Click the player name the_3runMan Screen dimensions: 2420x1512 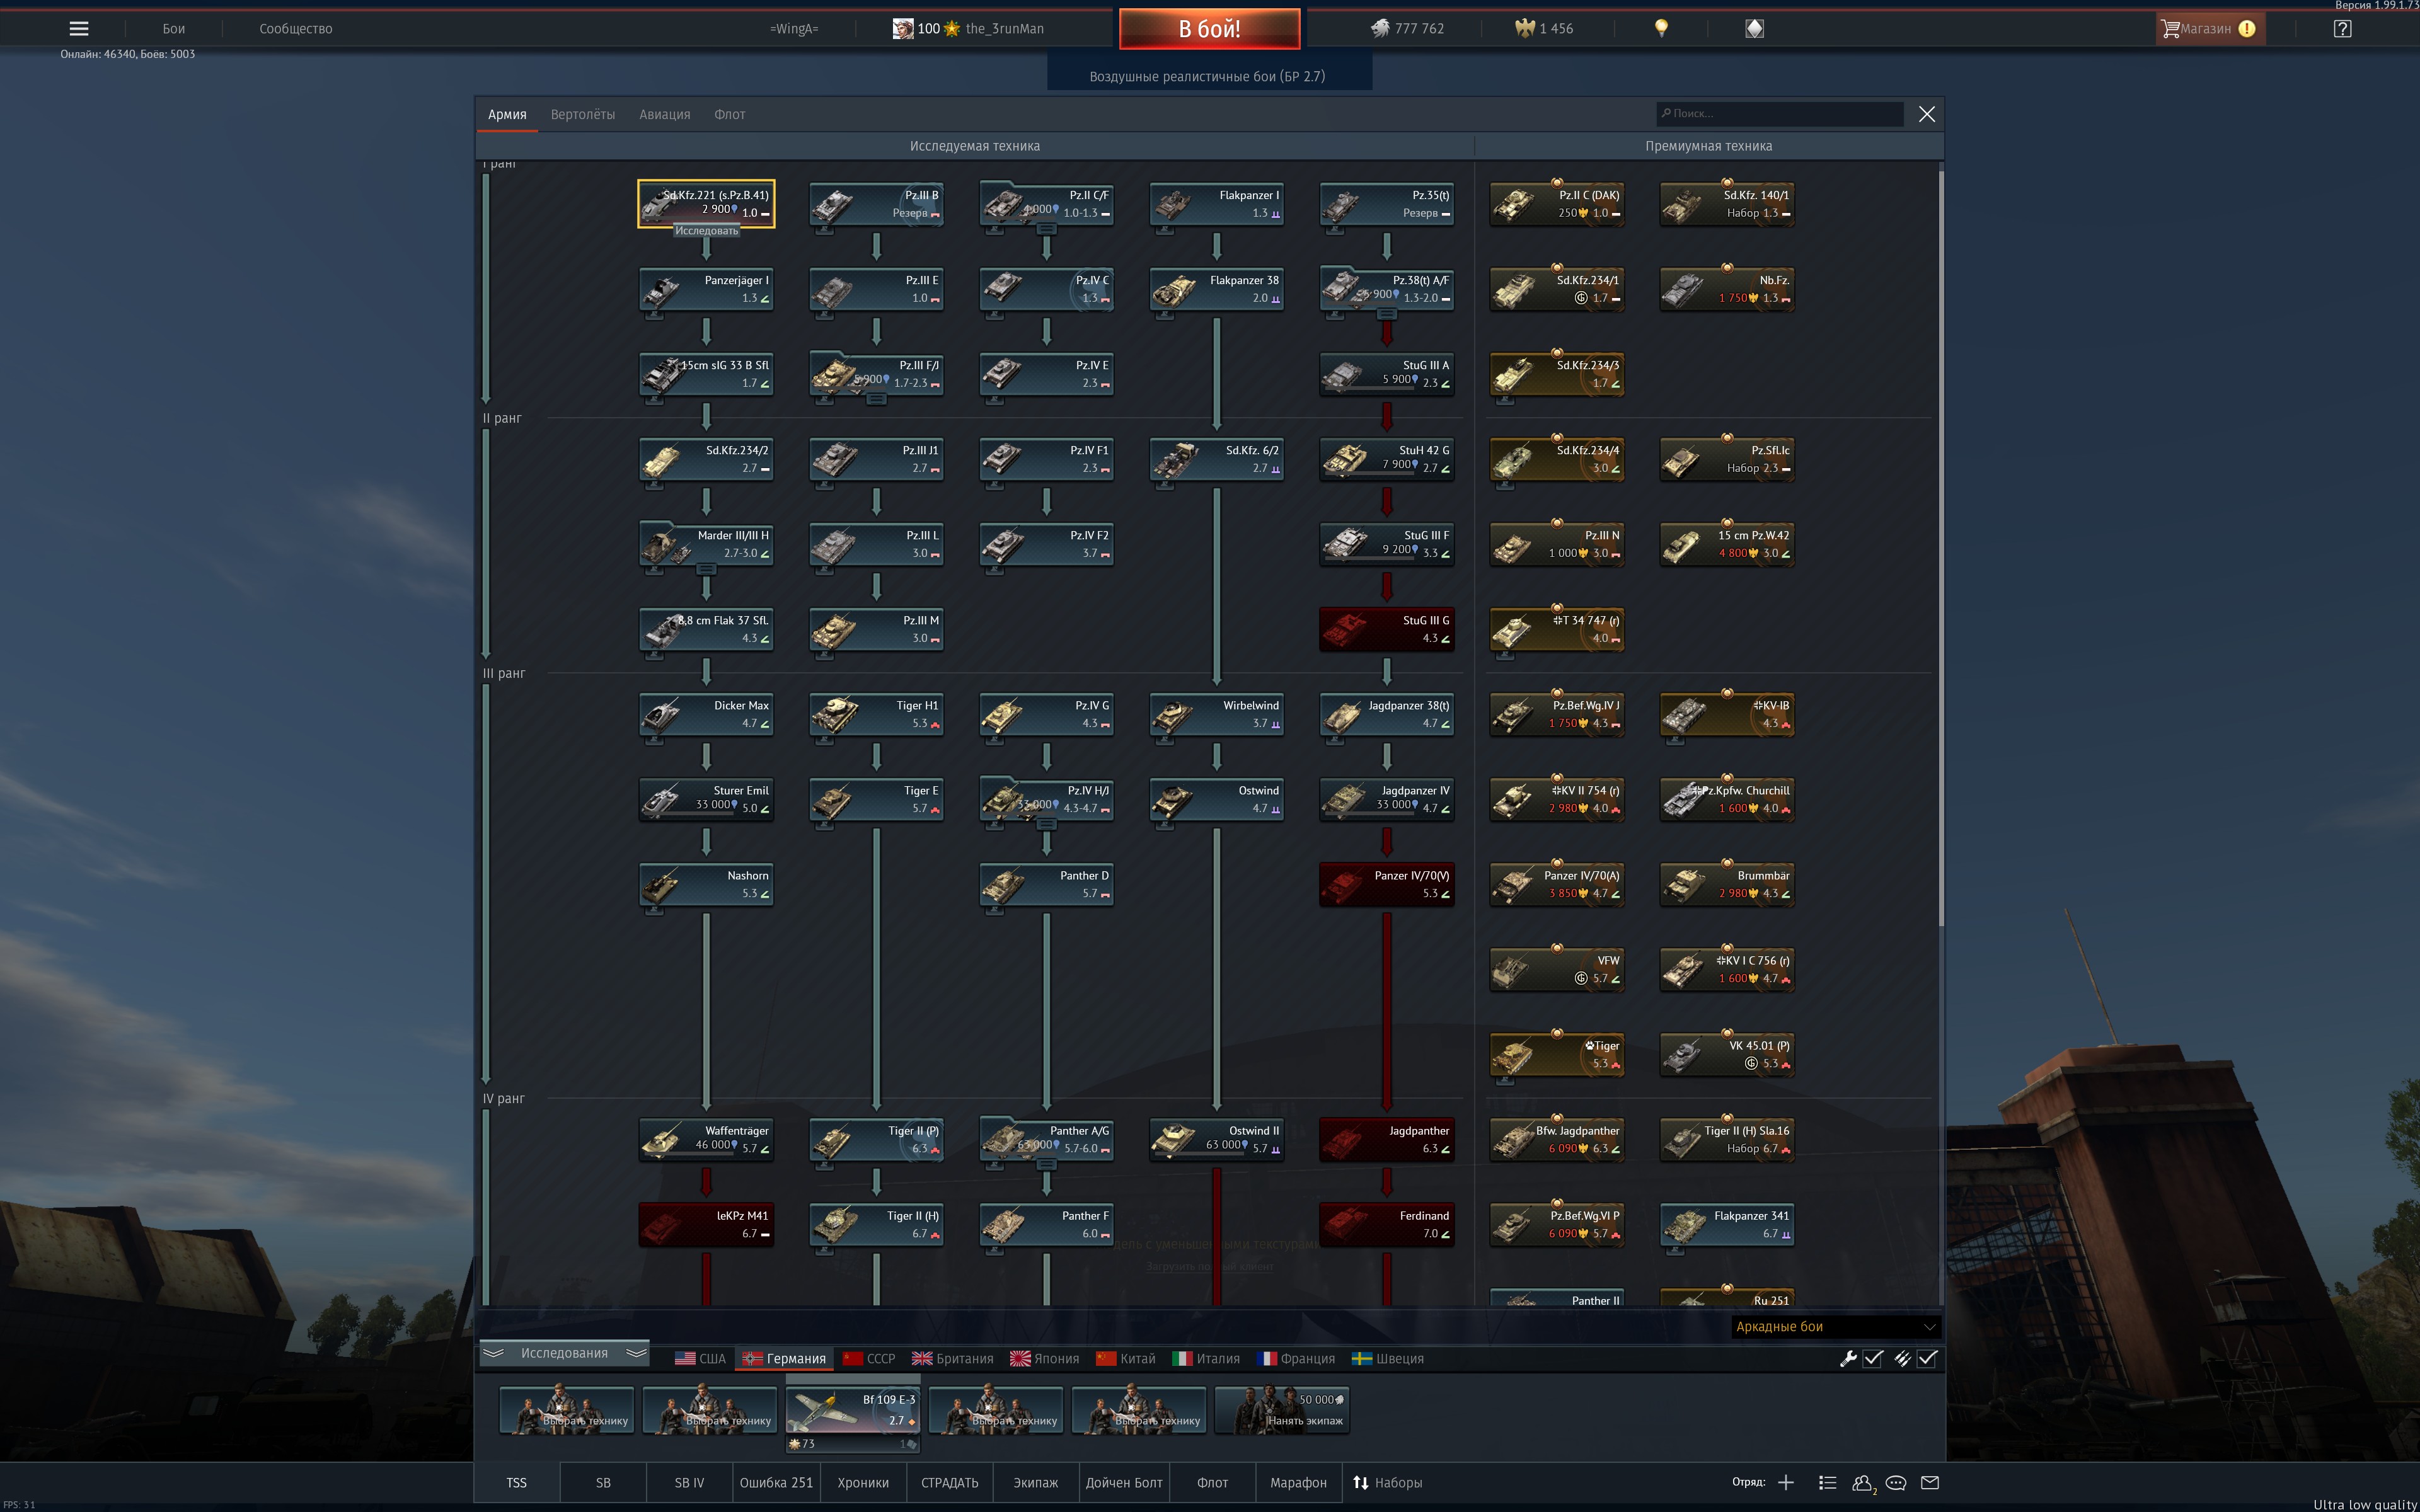point(1004,29)
